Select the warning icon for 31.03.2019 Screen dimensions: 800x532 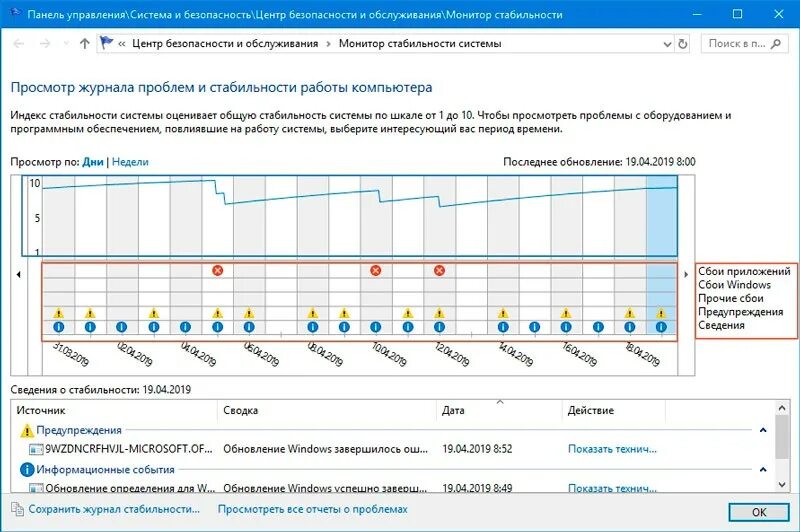(59, 313)
